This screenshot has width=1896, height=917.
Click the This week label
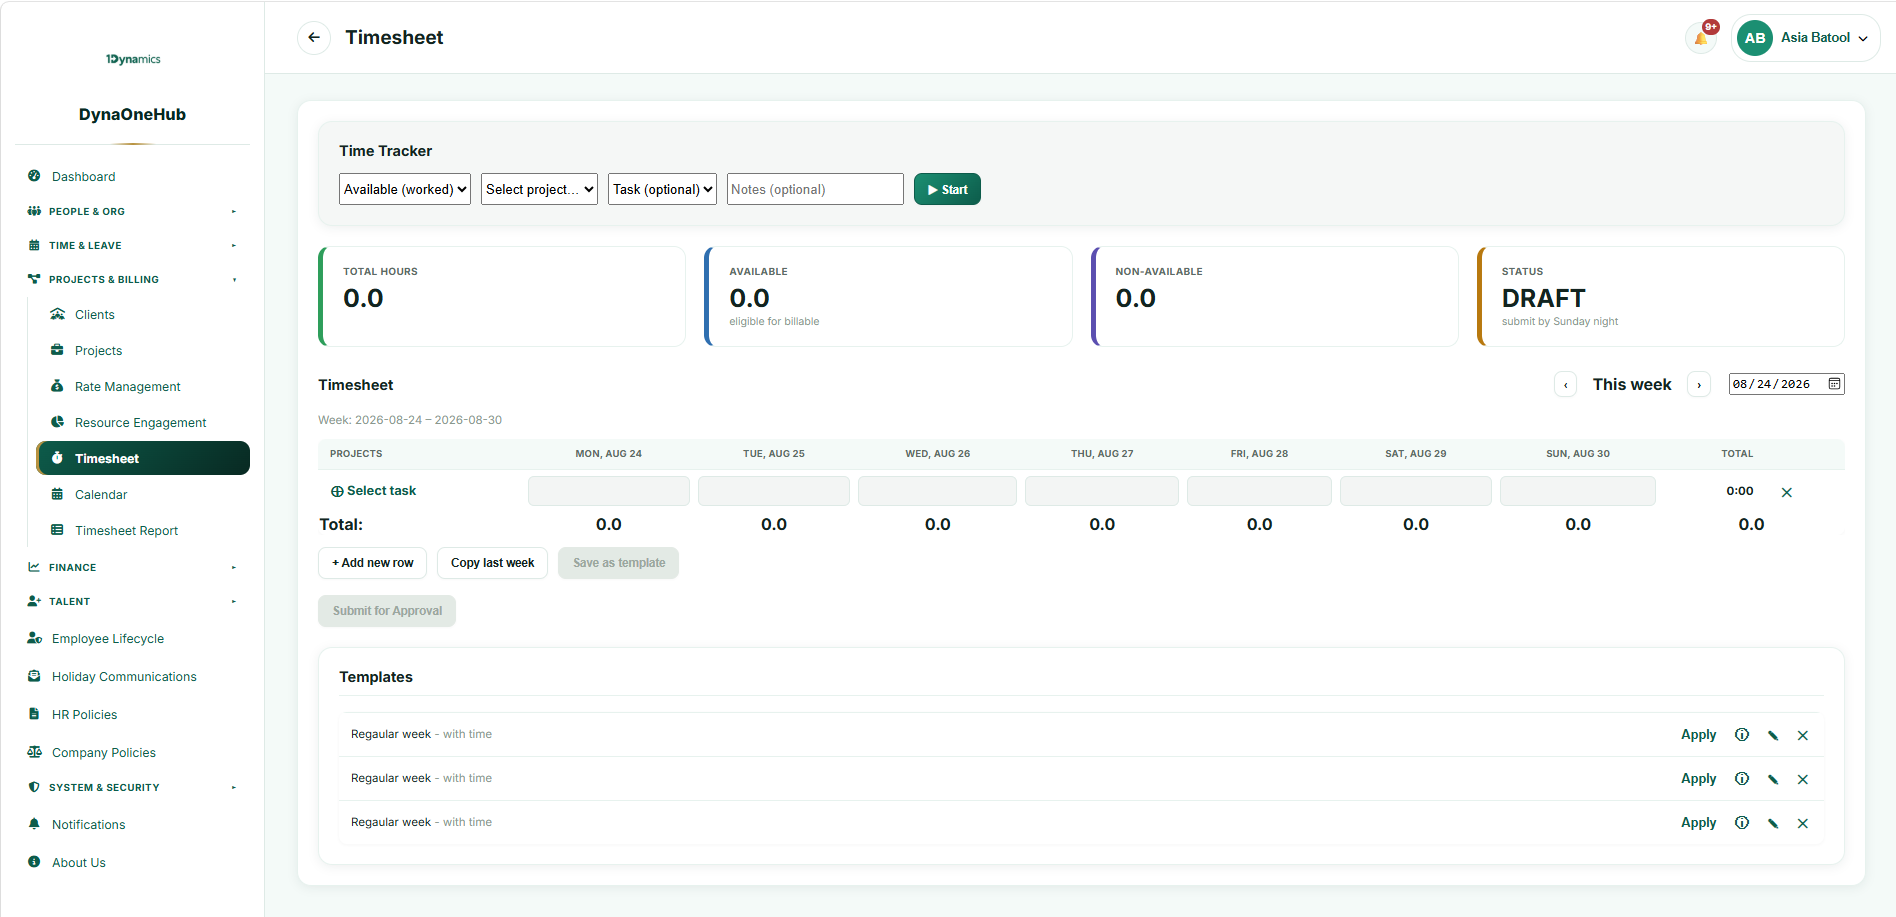(1632, 385)
